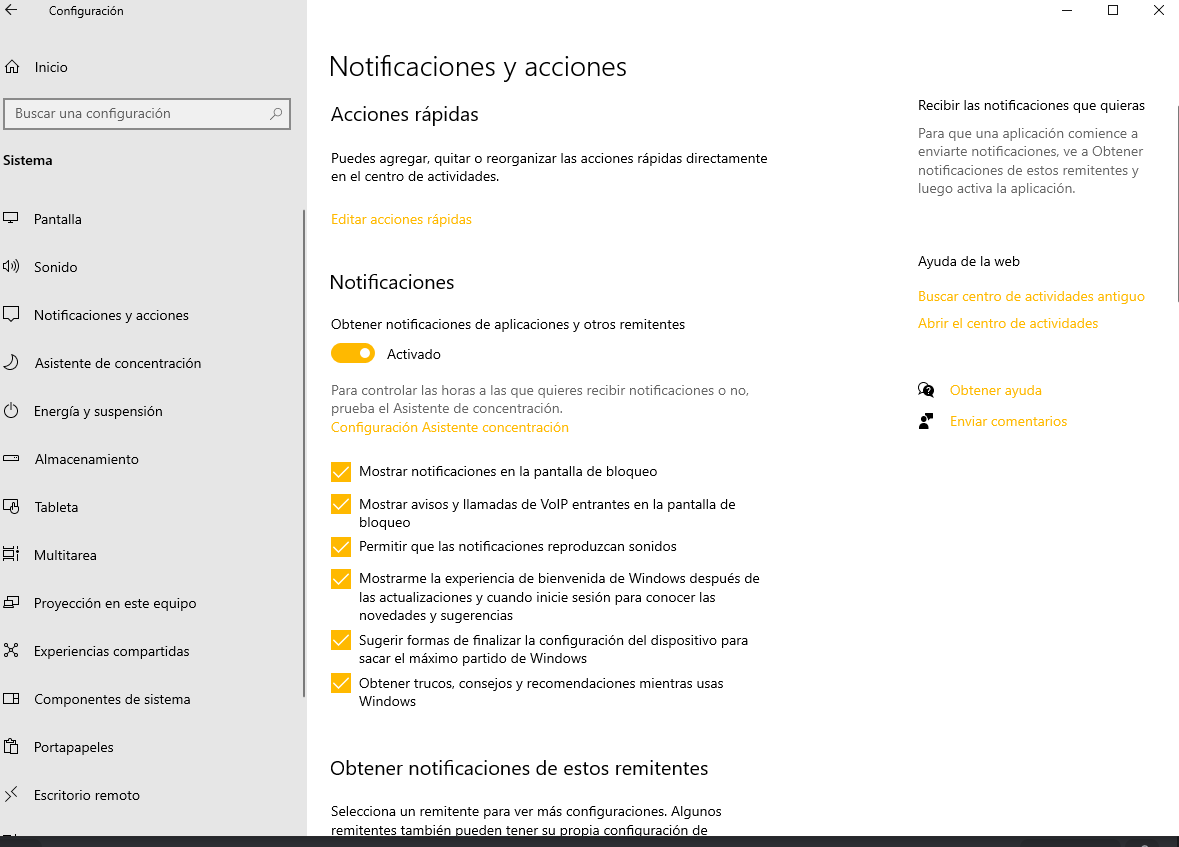Focus the Buscar una configuración field

point(147,114)
